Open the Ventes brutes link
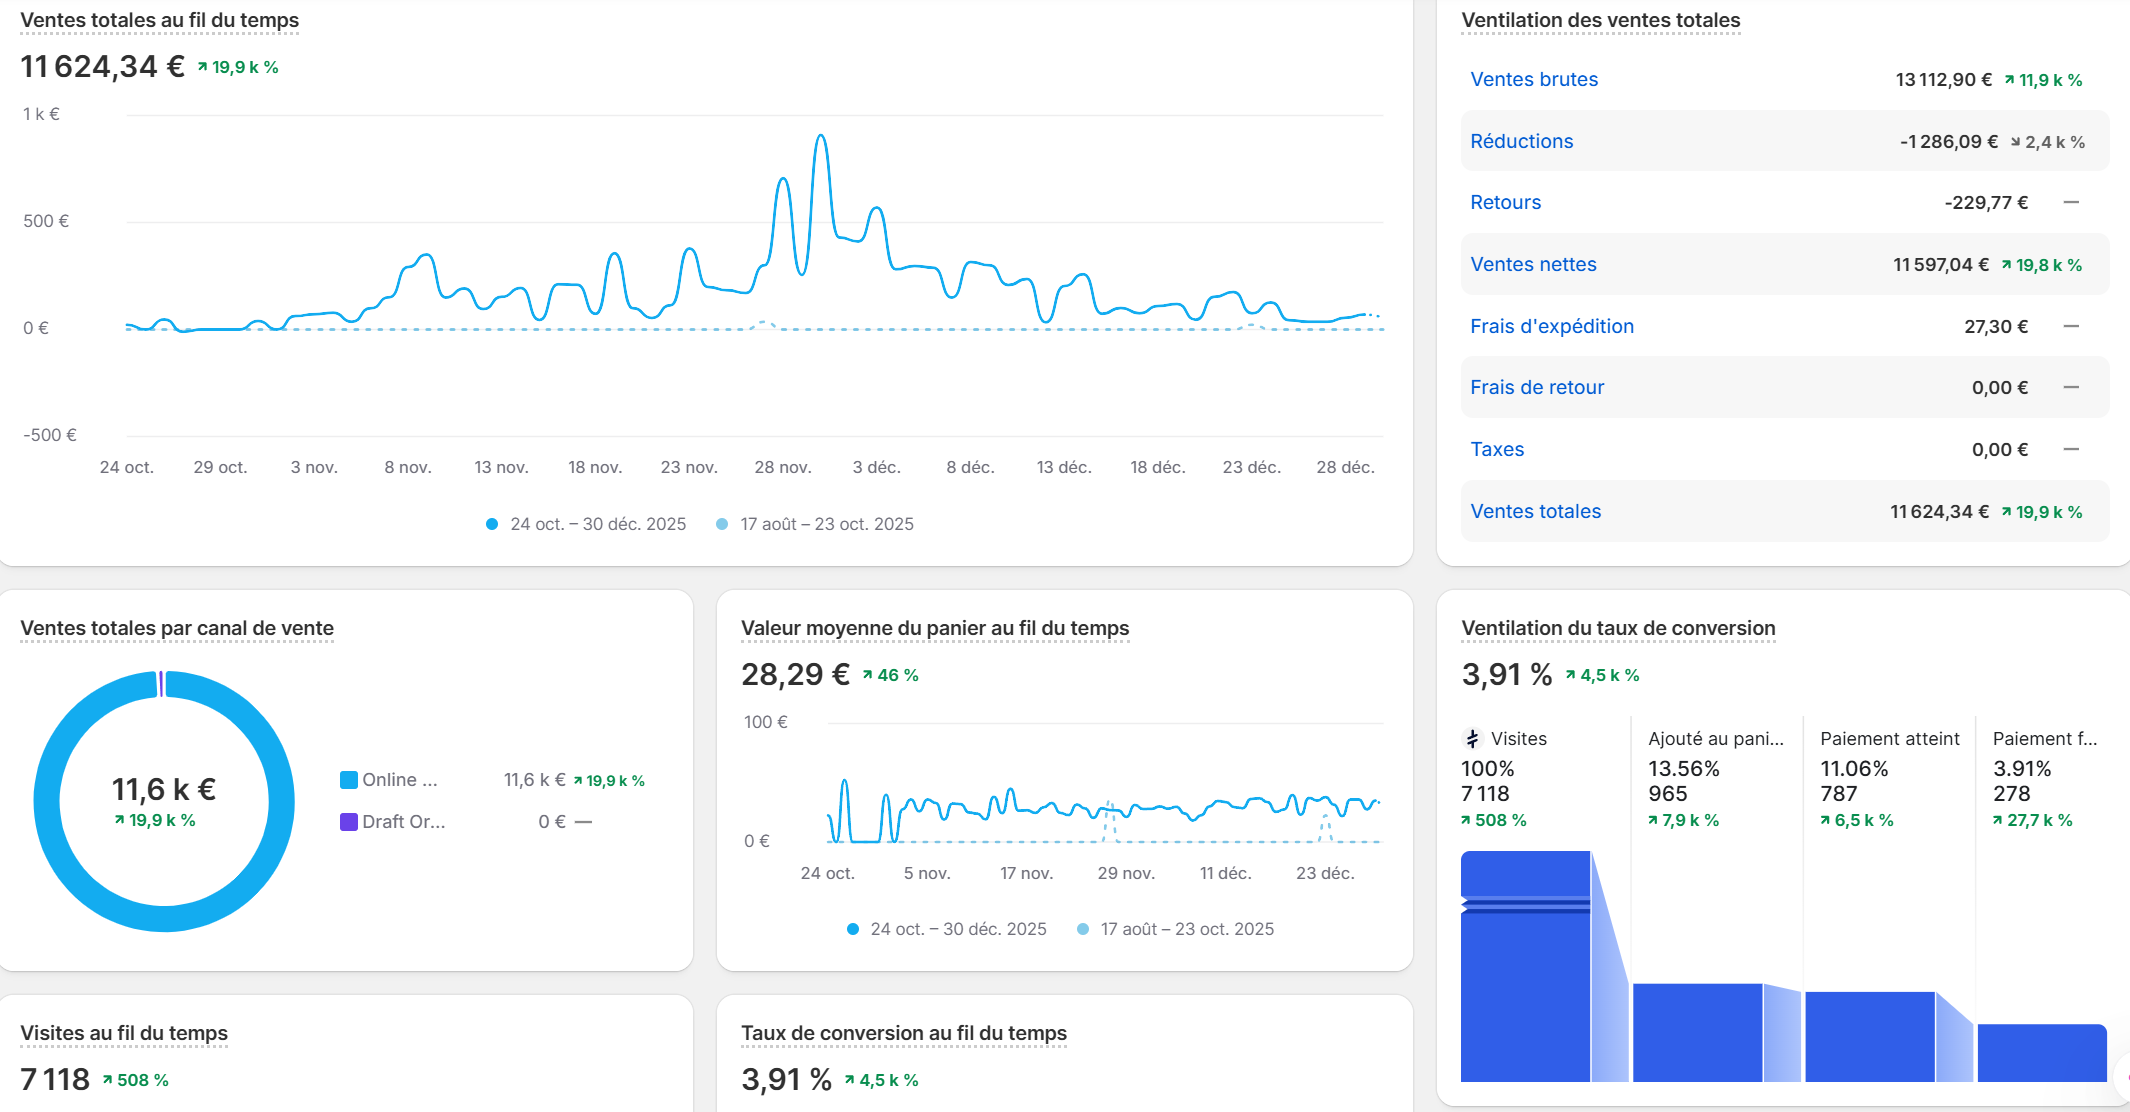 point(1533,79)
